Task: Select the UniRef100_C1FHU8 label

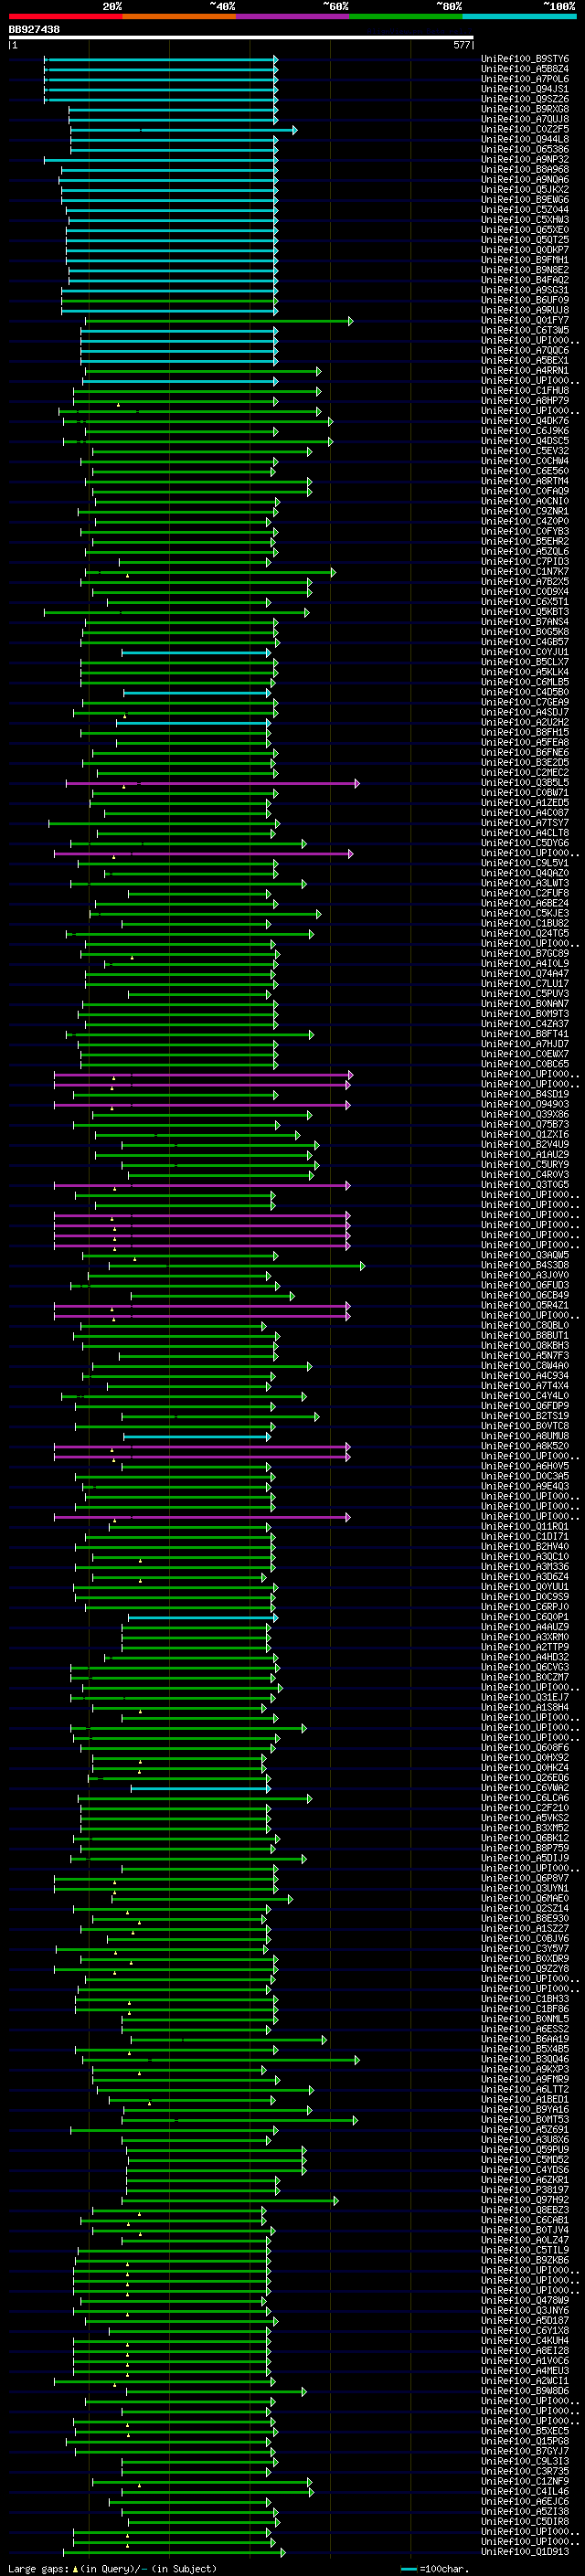Action: pos(524,390)
